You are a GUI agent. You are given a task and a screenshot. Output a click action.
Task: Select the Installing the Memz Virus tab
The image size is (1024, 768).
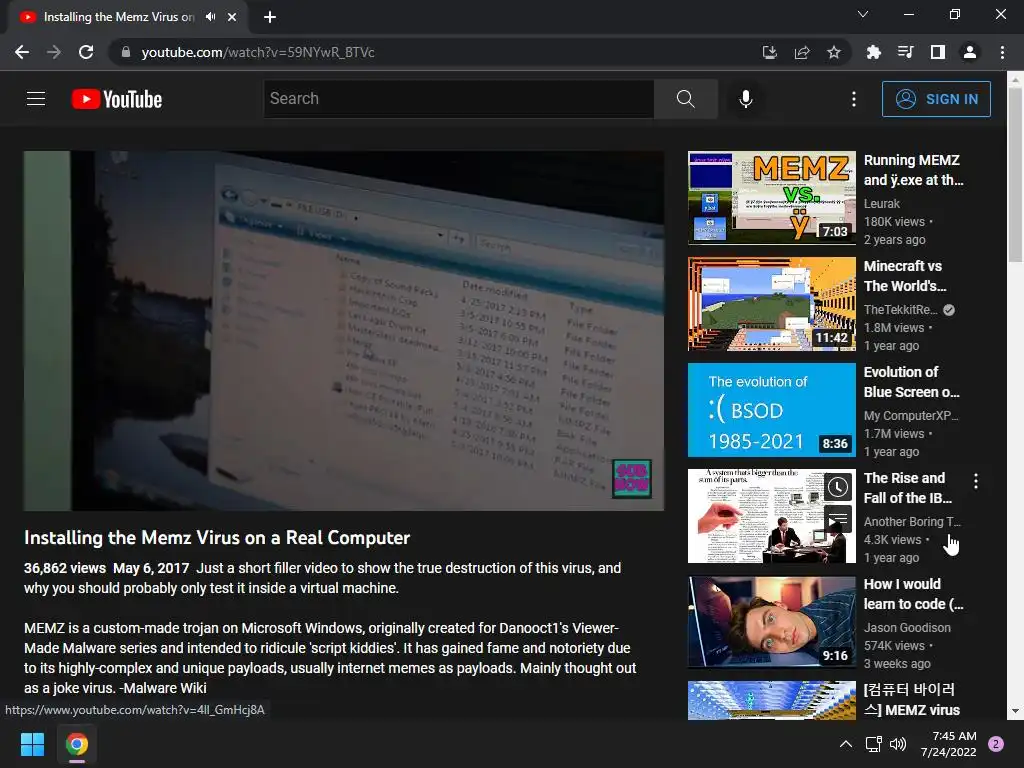[119, 17]
